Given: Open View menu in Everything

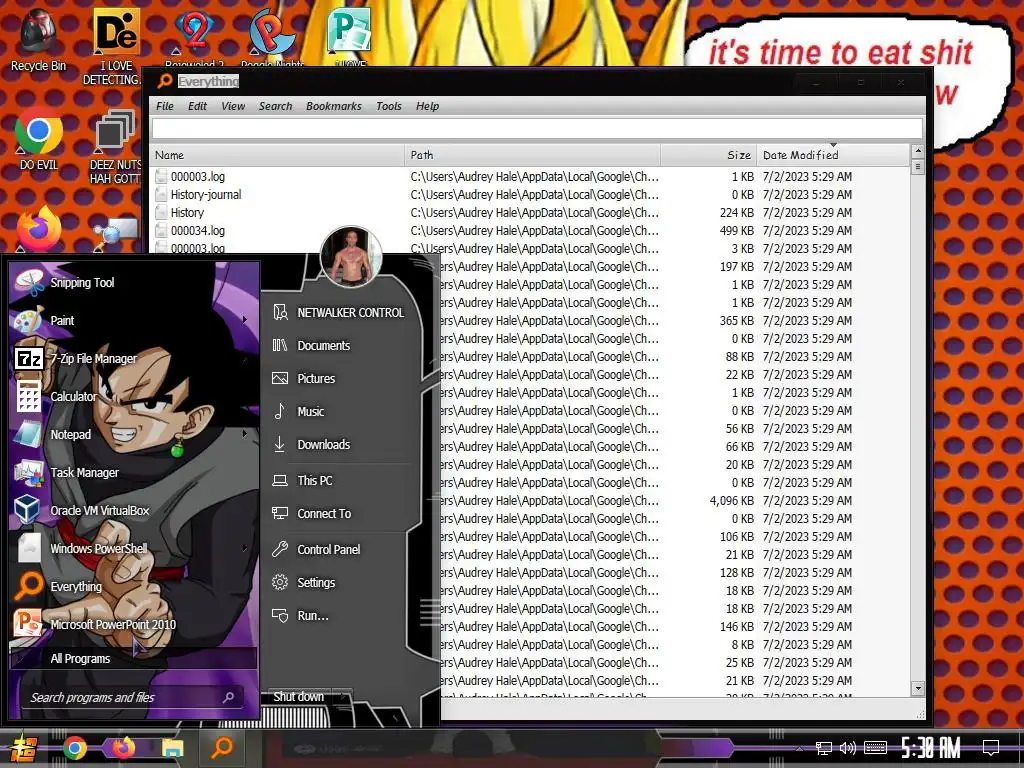Looking at the screenshot, I should [232, 106].
